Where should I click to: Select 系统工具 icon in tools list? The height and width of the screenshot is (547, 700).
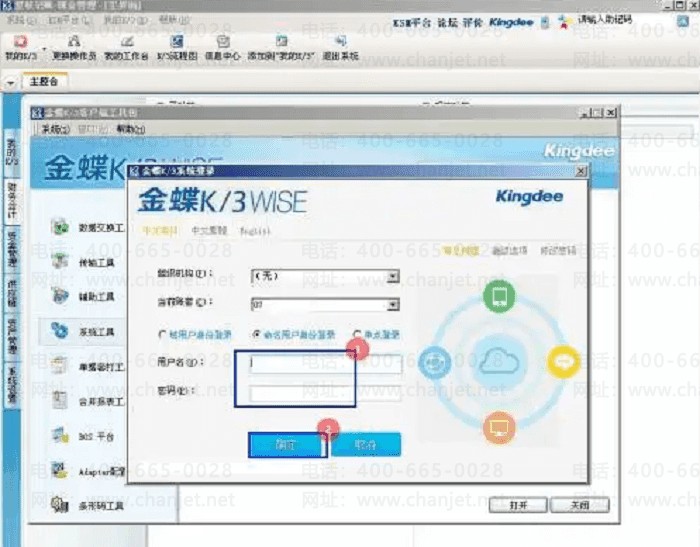[x=59, y=331]
